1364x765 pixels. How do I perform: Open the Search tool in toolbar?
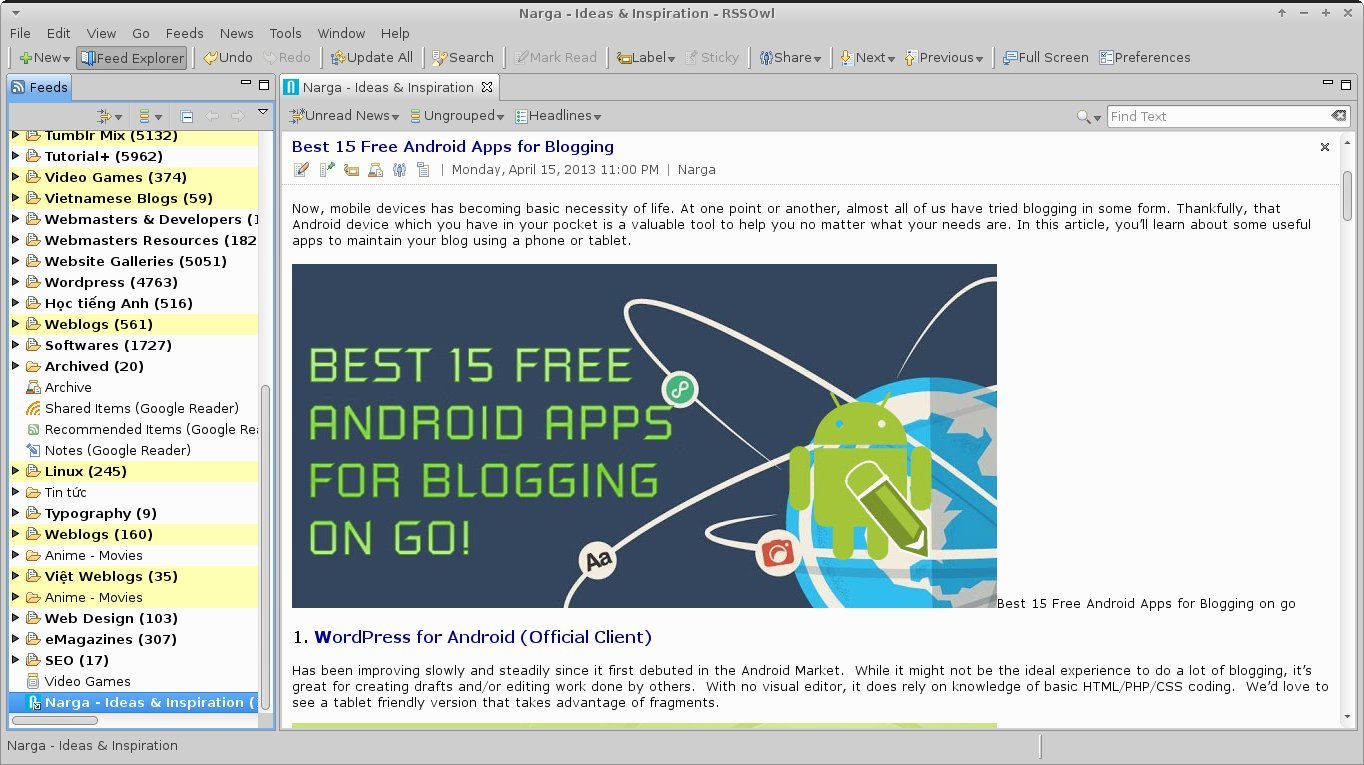pyautogui.click(x=463, y=58)
